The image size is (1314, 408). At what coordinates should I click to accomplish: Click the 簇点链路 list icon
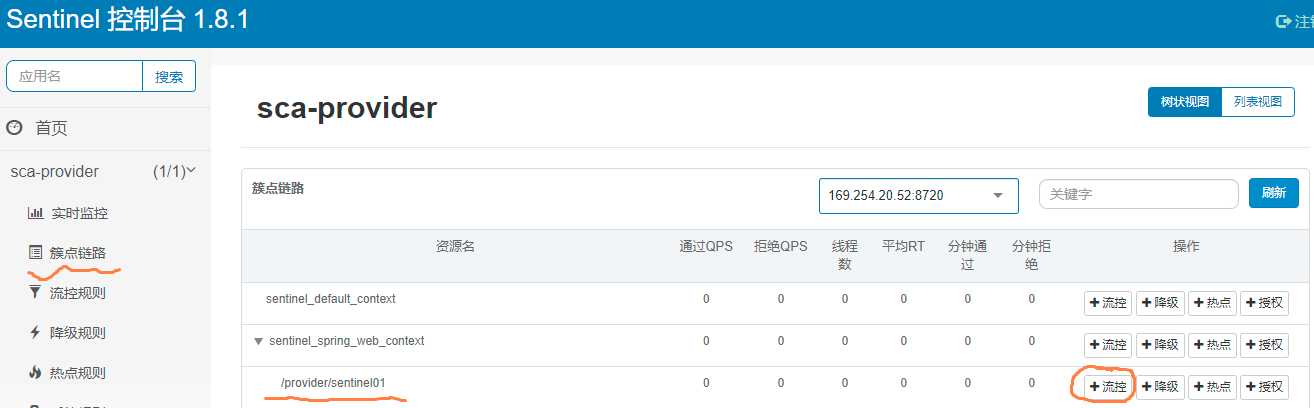pyautogui.click(x=35, y=252)
